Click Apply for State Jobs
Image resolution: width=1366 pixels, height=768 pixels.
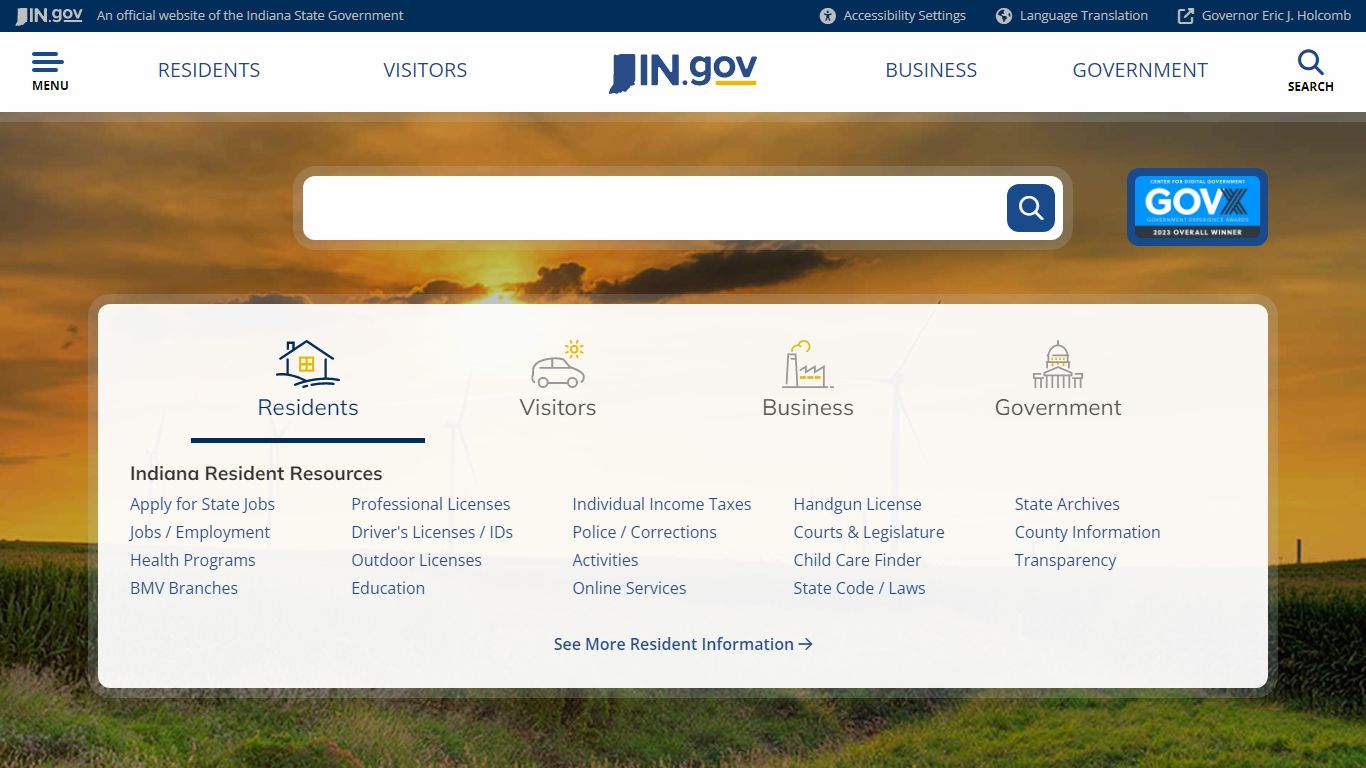point(202,504)
